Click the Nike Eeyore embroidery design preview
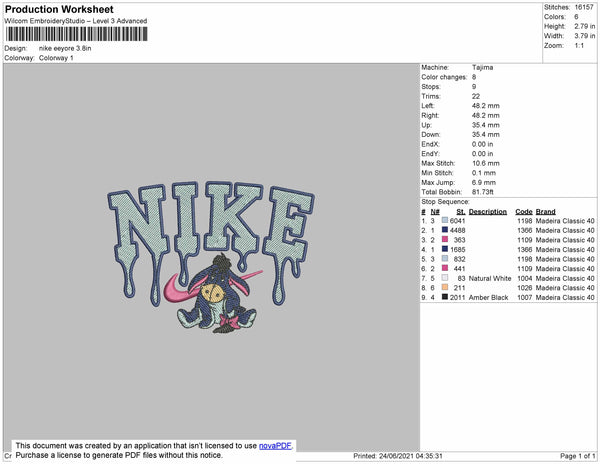 click(211, 257)
